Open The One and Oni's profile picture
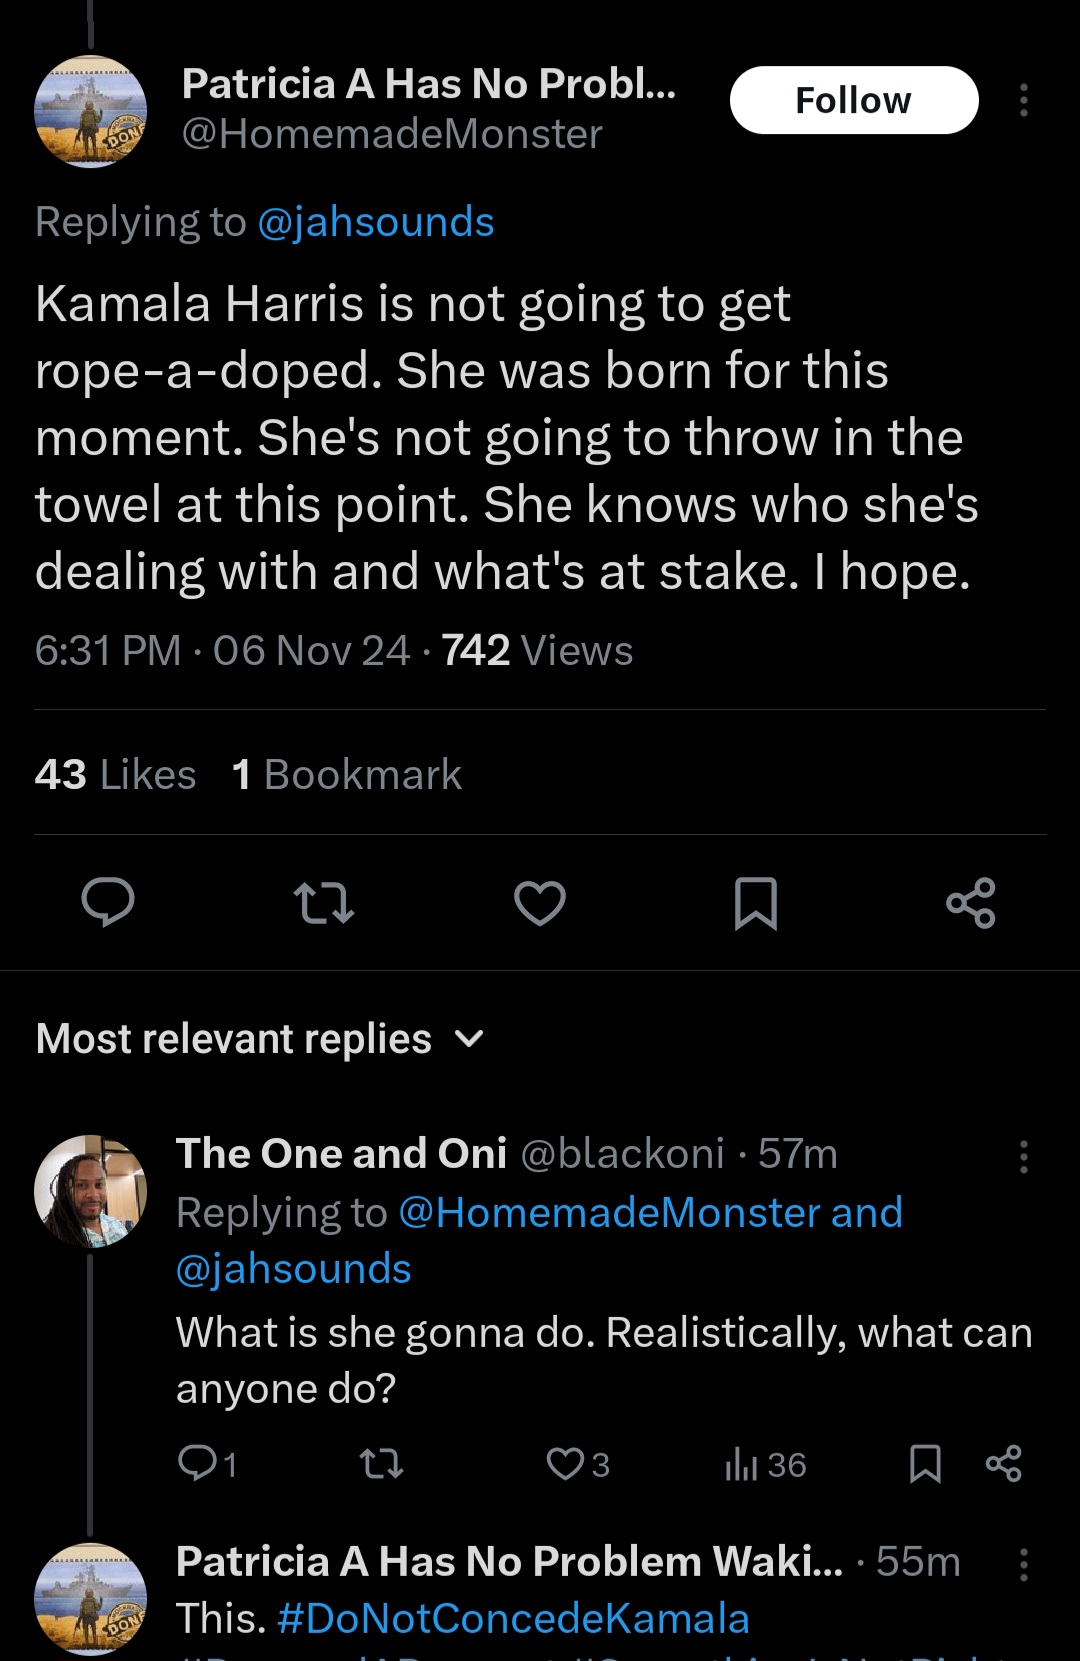Screen dimensions: 1080x1661 pos(90,1190)
